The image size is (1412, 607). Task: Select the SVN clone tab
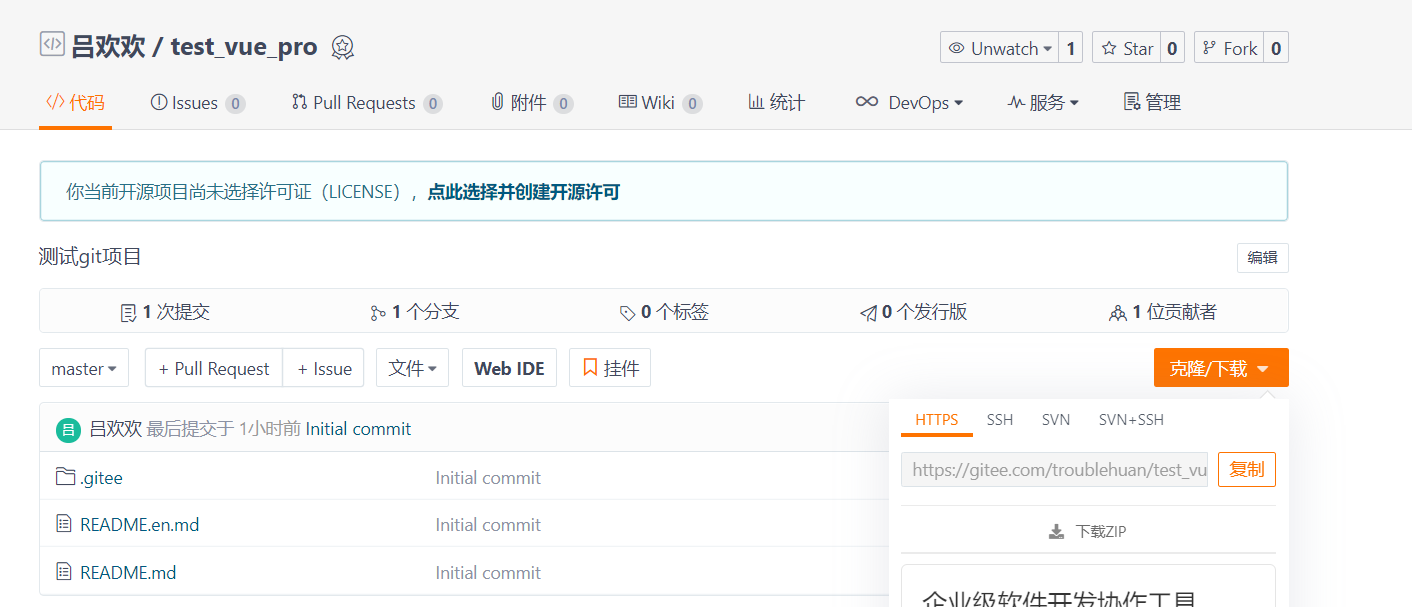[x=1056, y=420]
